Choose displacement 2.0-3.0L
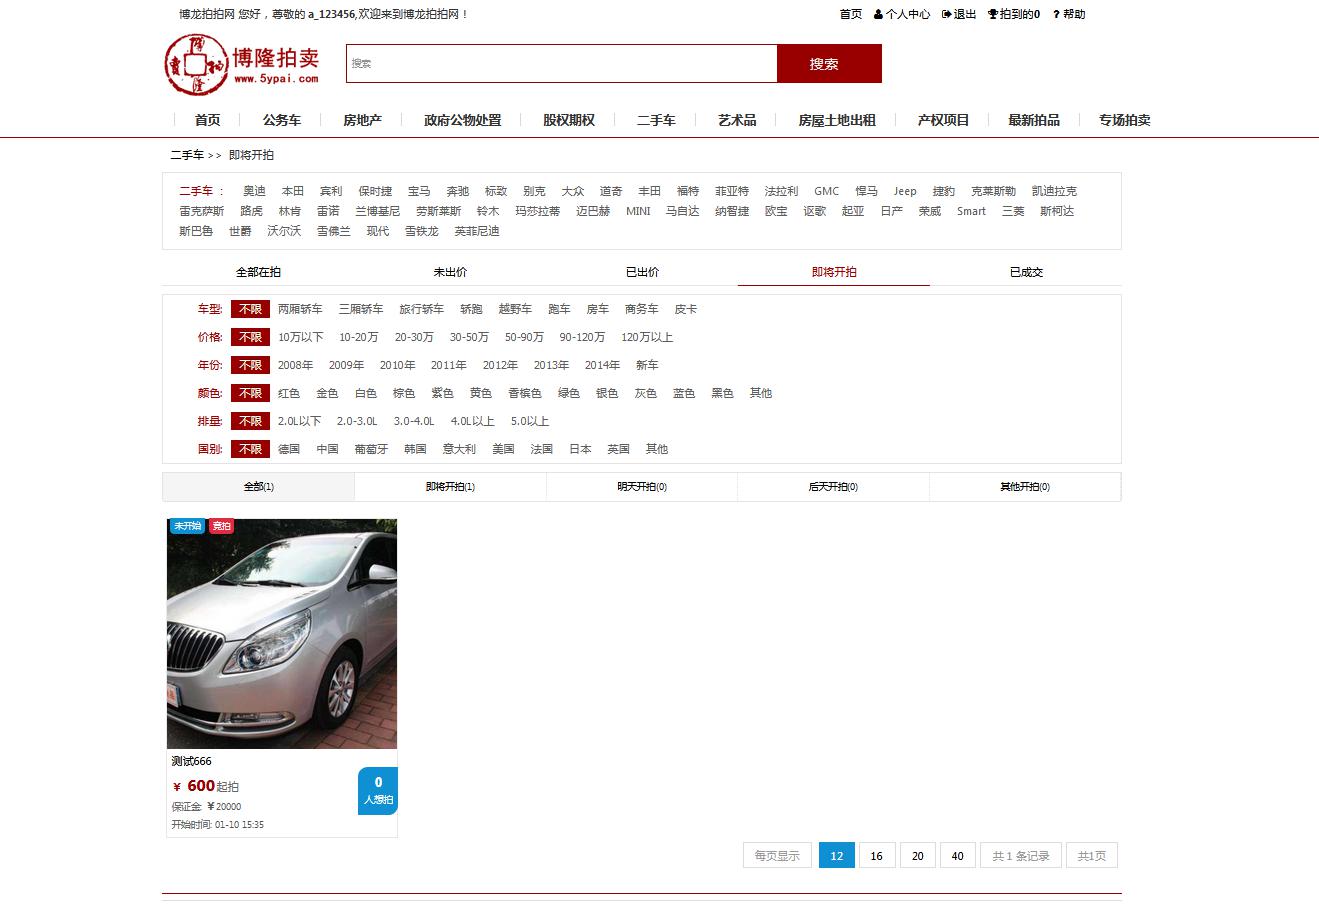 click(x=357, y=421)
